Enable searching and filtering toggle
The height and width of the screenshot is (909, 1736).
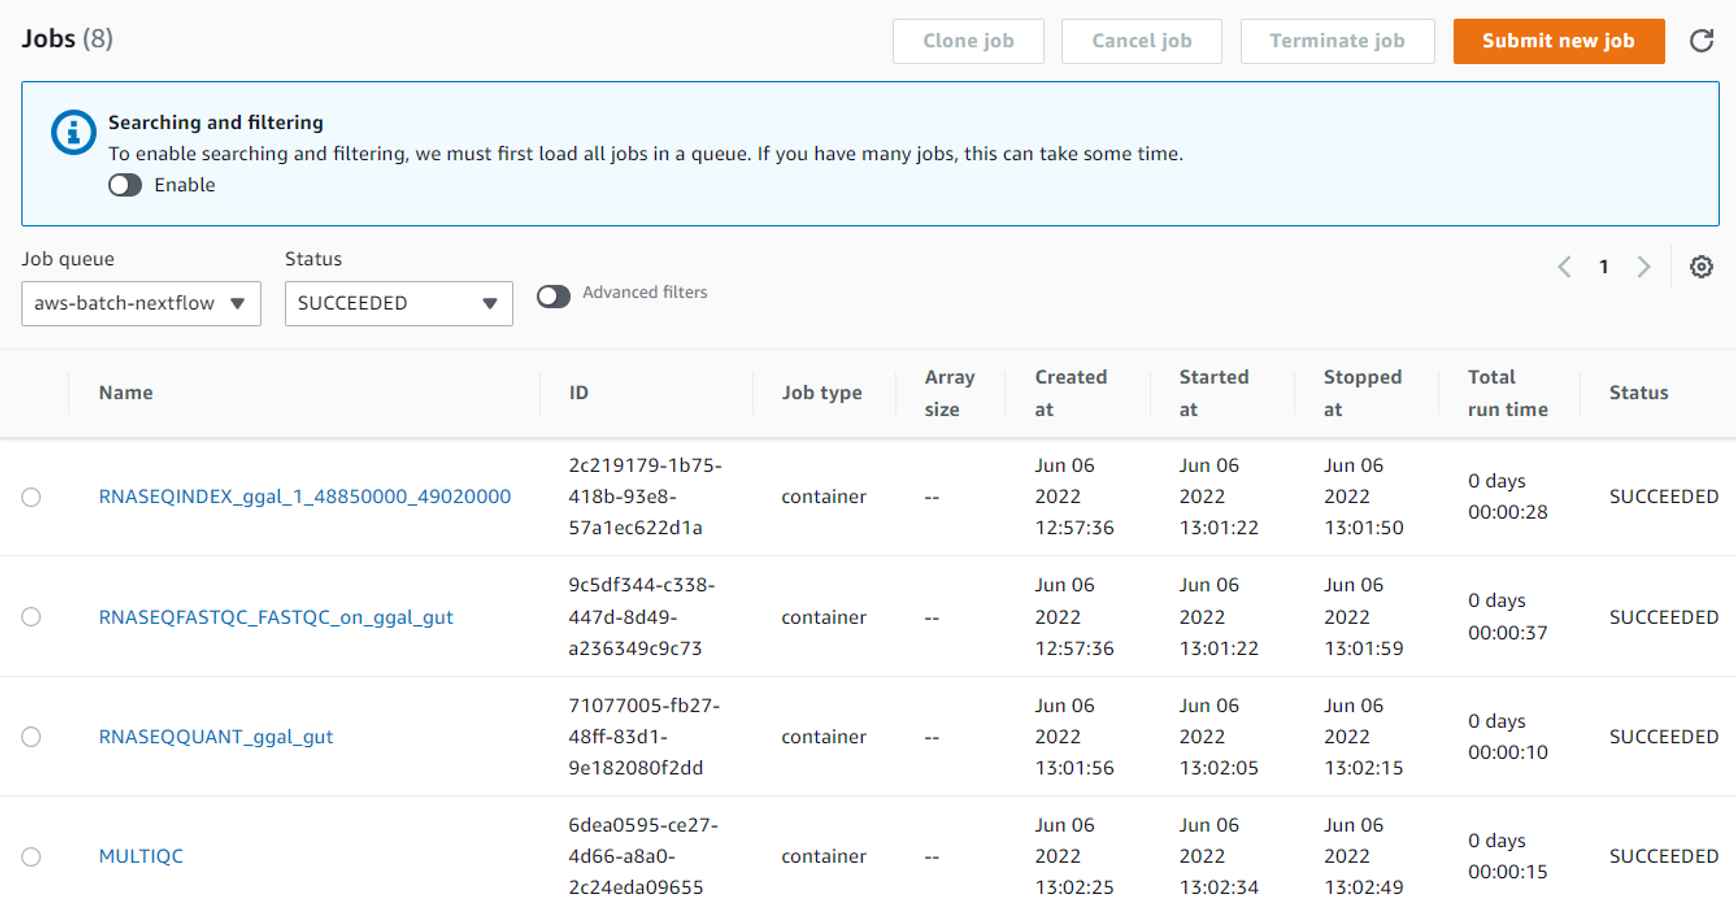point(125,185)
